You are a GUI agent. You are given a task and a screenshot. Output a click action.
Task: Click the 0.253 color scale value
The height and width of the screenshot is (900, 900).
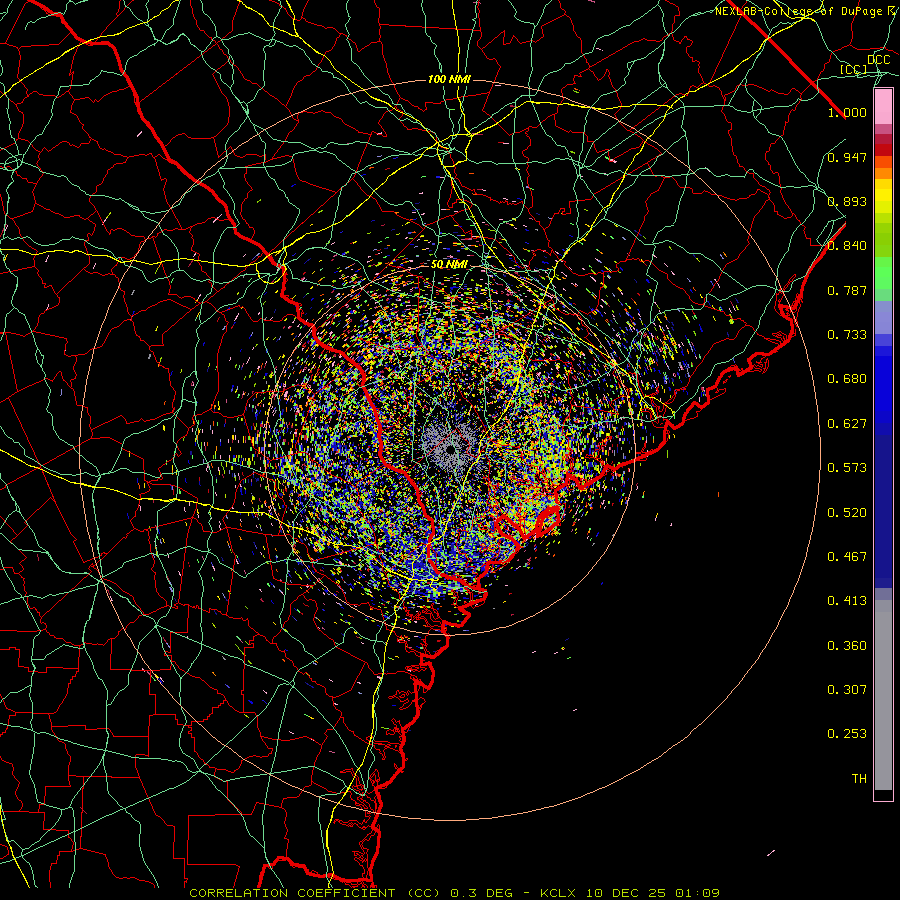tap(847, 734)
